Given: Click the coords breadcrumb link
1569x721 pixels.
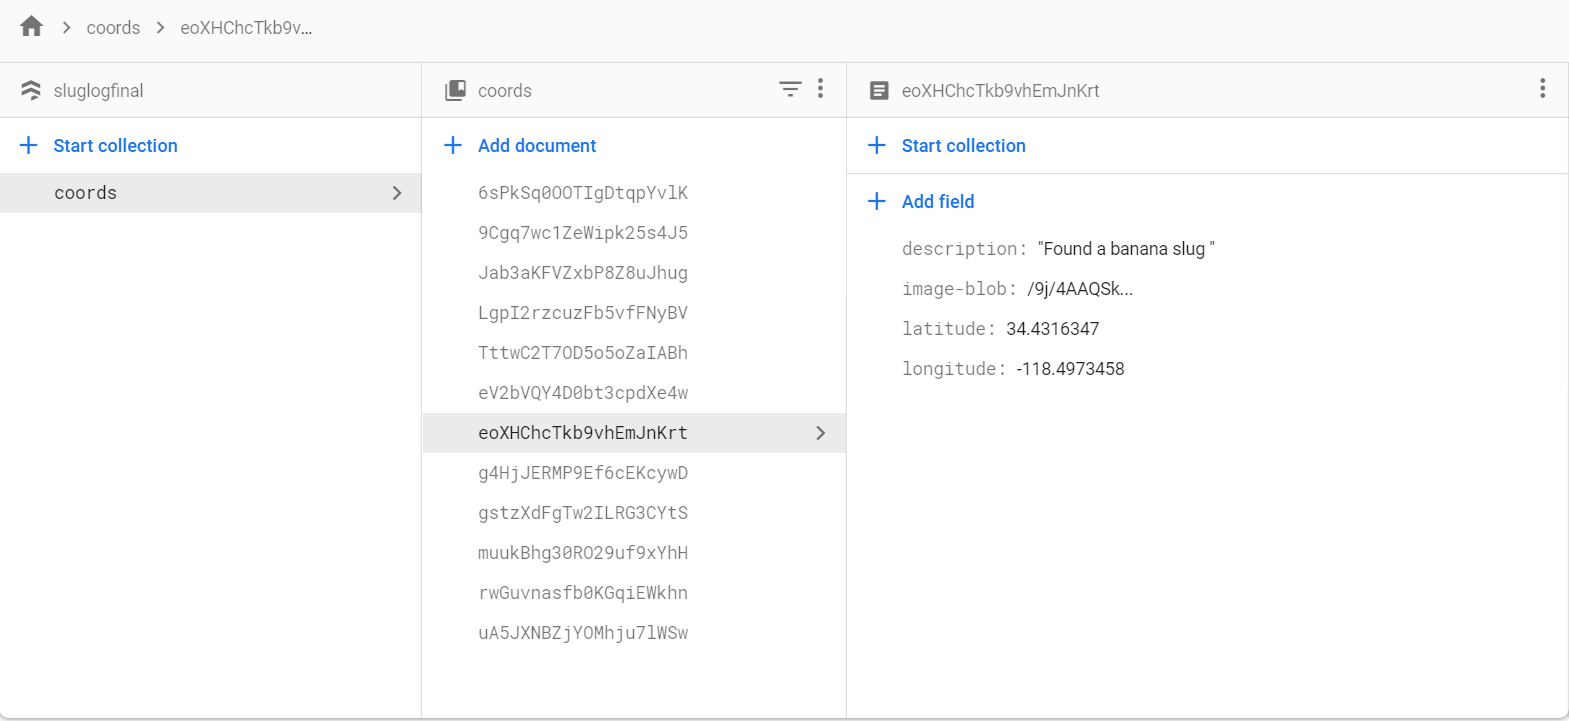Looking at the screenshot, I should pyautogui.click(x=113, y=28).
